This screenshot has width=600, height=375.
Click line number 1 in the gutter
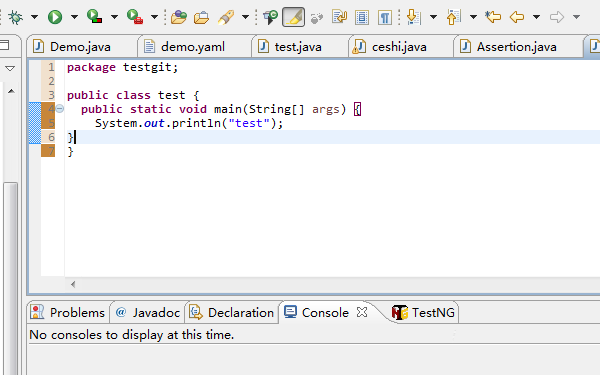coord(51,67)
